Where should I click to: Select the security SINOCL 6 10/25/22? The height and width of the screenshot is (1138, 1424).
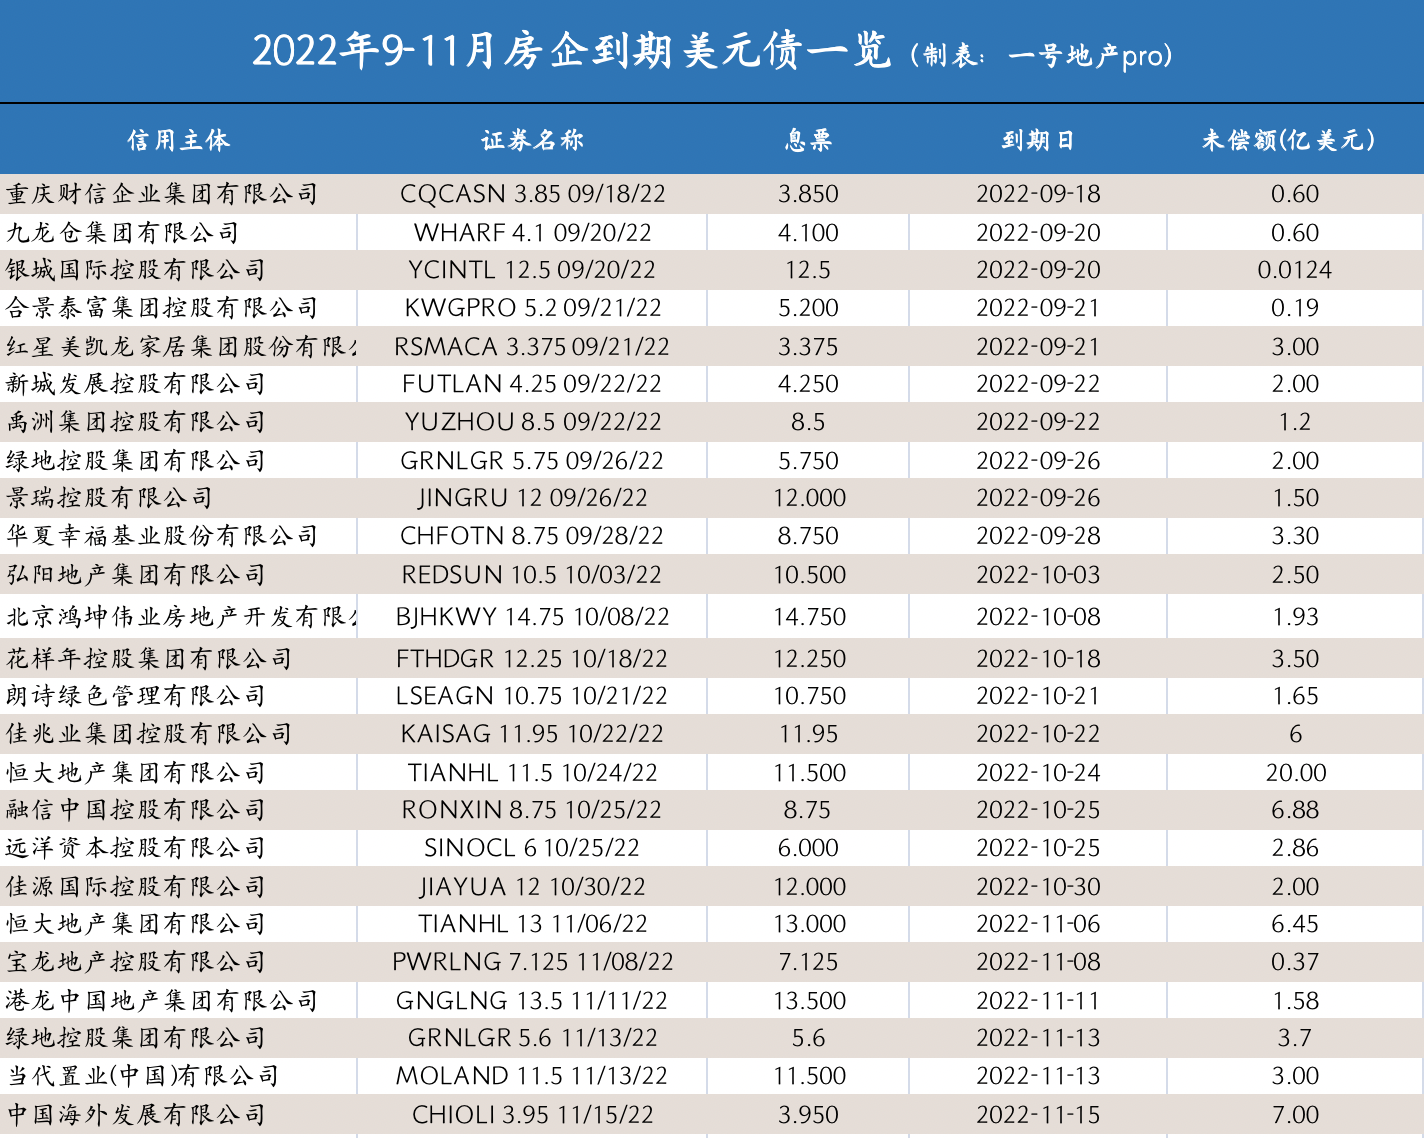pyautogui.click(x=532, y=848)
